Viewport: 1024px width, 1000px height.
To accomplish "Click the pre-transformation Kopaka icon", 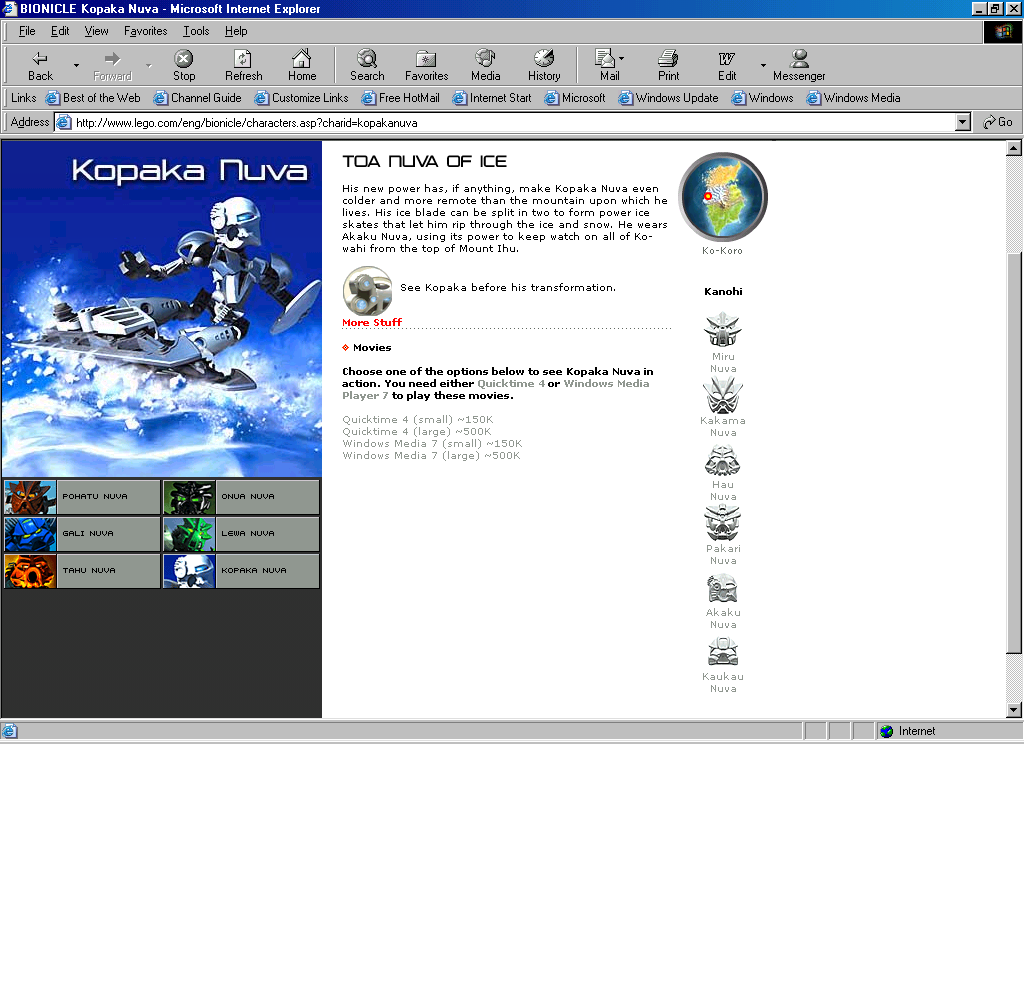I will 368,291.
